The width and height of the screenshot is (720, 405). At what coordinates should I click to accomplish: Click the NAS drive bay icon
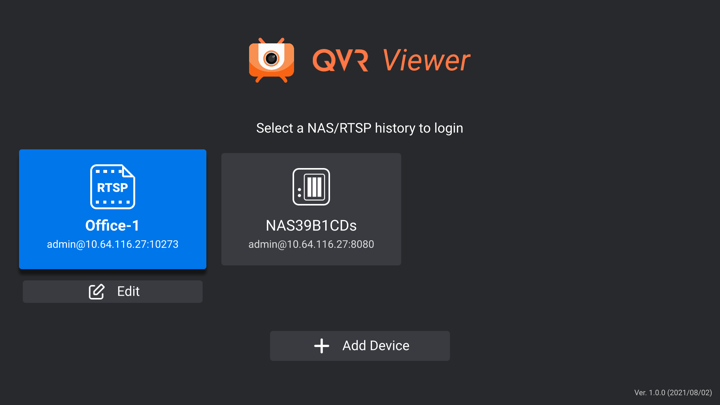coord(311,186)
